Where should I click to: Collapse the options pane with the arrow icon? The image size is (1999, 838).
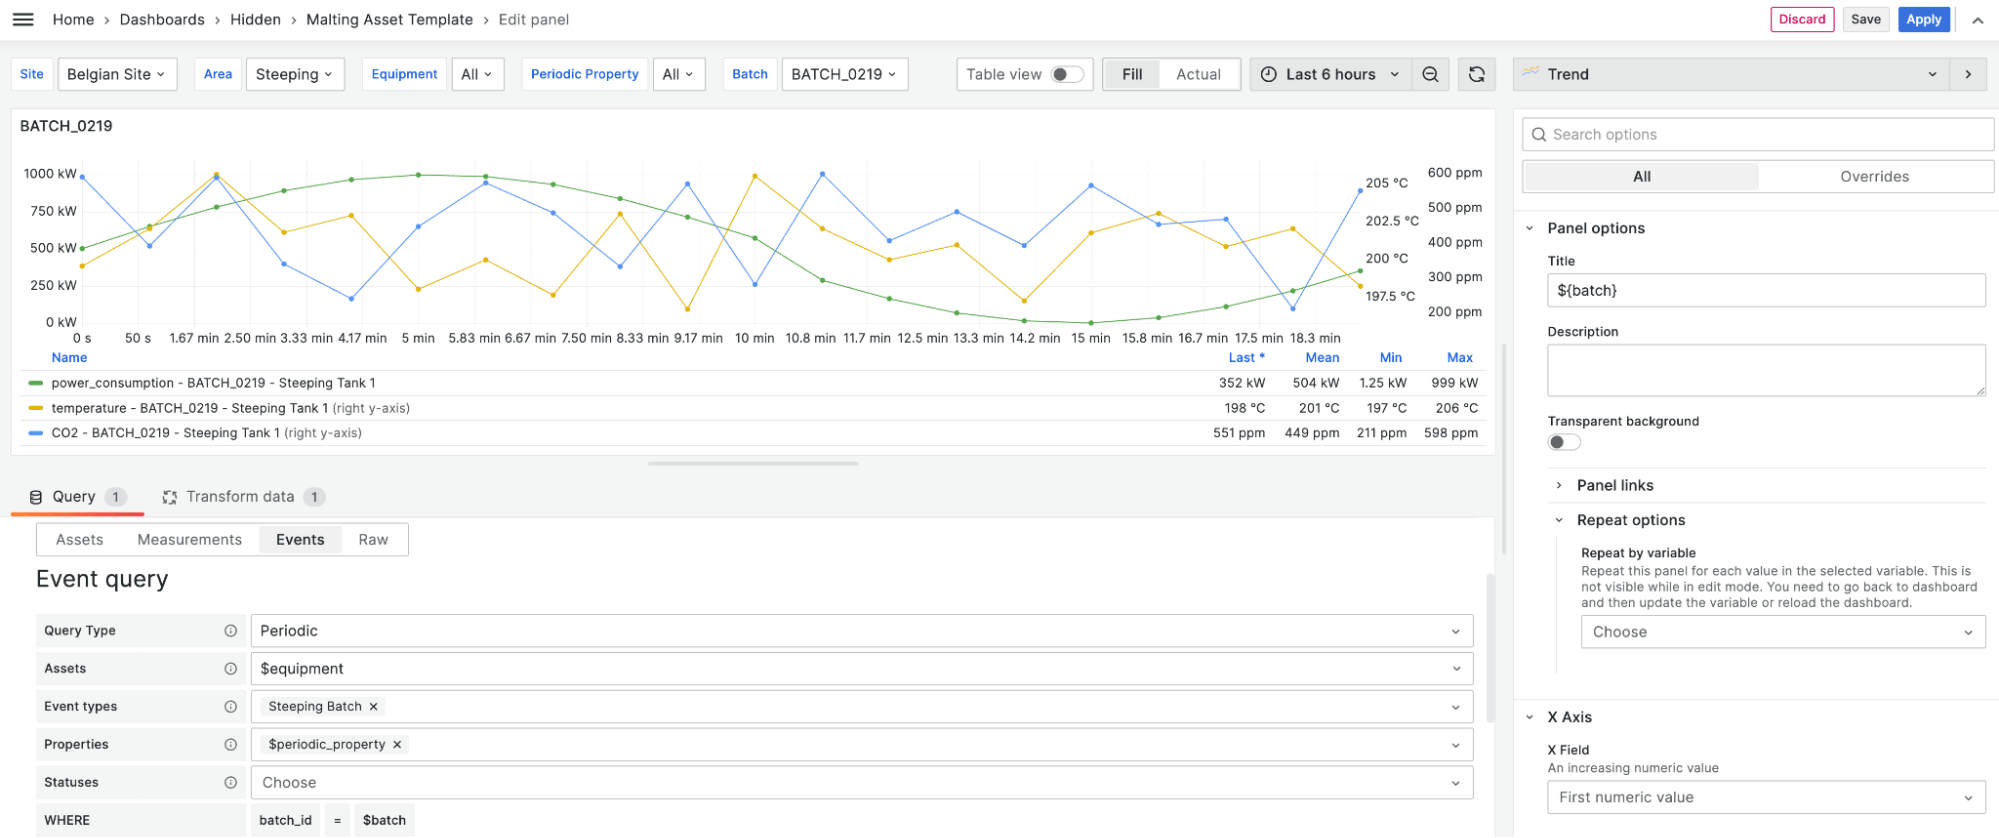point(1968,74)
